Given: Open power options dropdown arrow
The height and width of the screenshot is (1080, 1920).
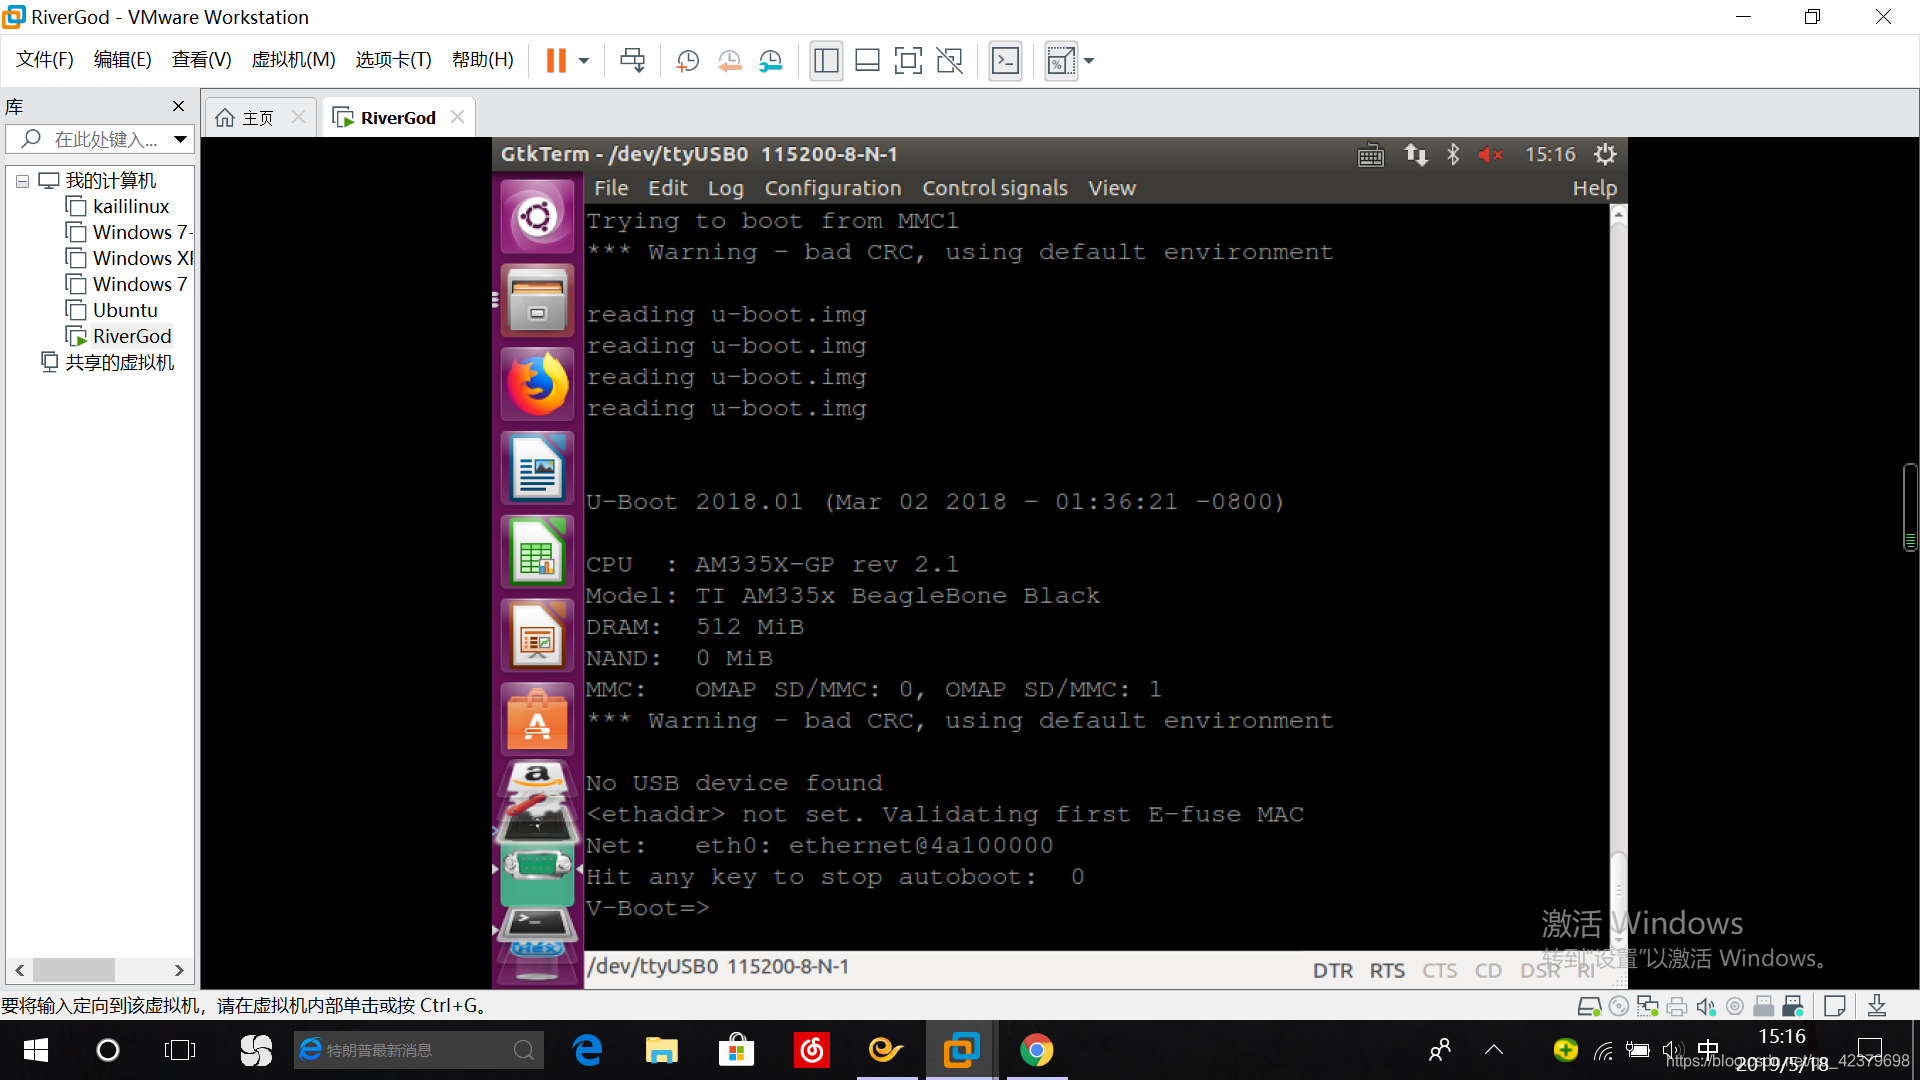Looking at the screenshot, I should (x=584, y=61).
